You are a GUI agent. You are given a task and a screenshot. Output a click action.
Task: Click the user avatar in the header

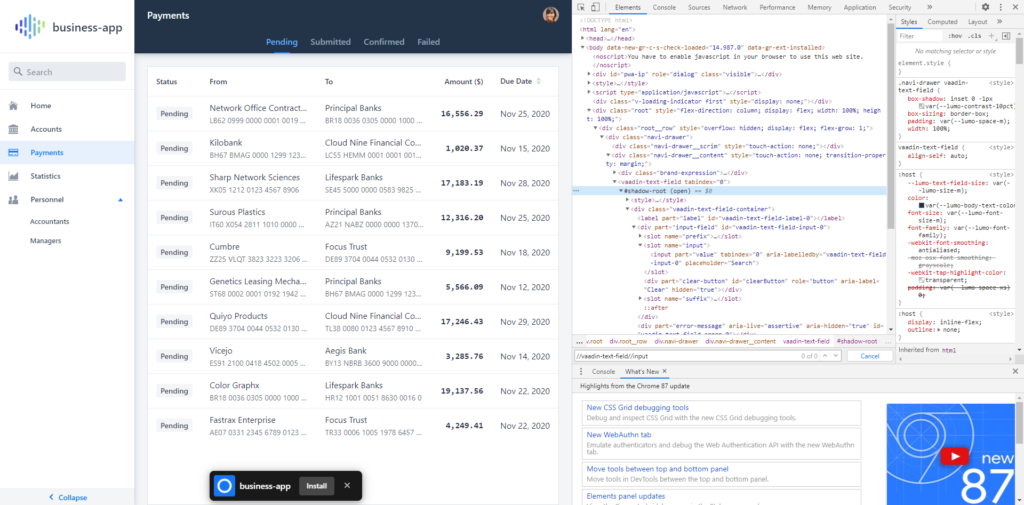pos(550,15)
